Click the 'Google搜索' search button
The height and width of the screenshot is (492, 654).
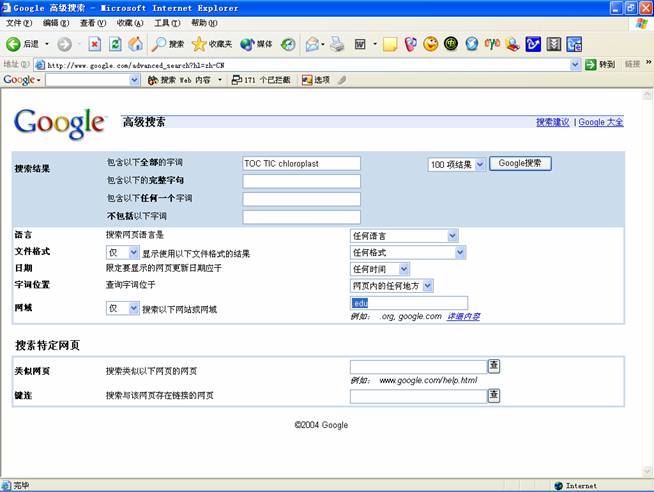pos(520,163)
